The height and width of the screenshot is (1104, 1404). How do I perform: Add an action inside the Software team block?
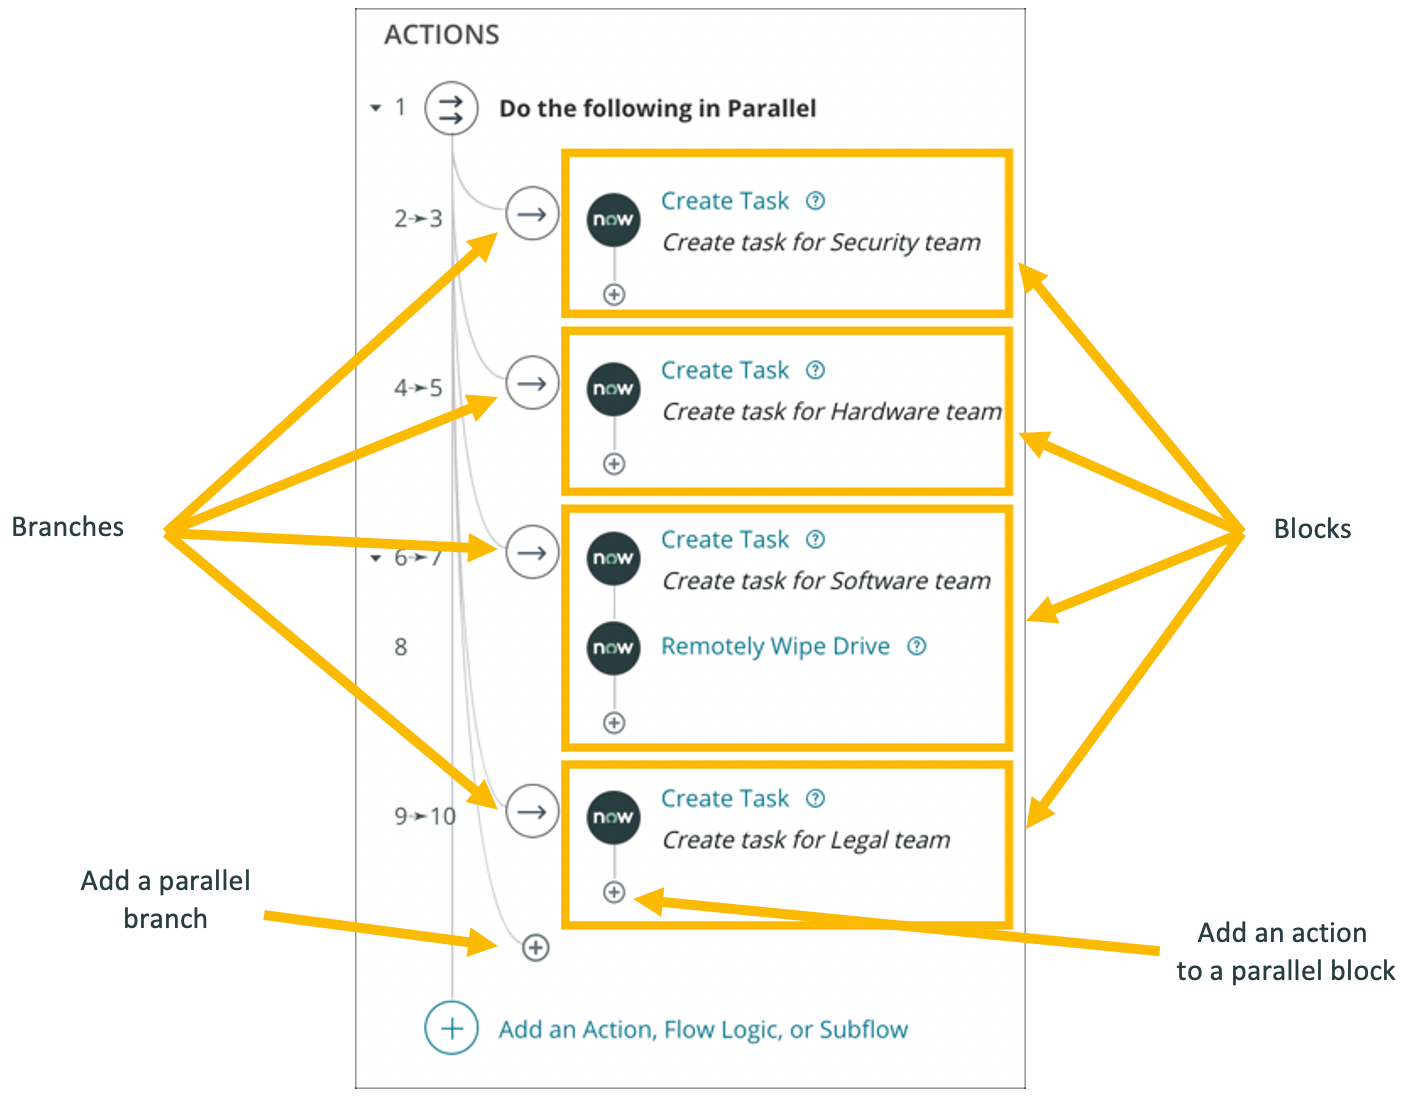(613, 723)
